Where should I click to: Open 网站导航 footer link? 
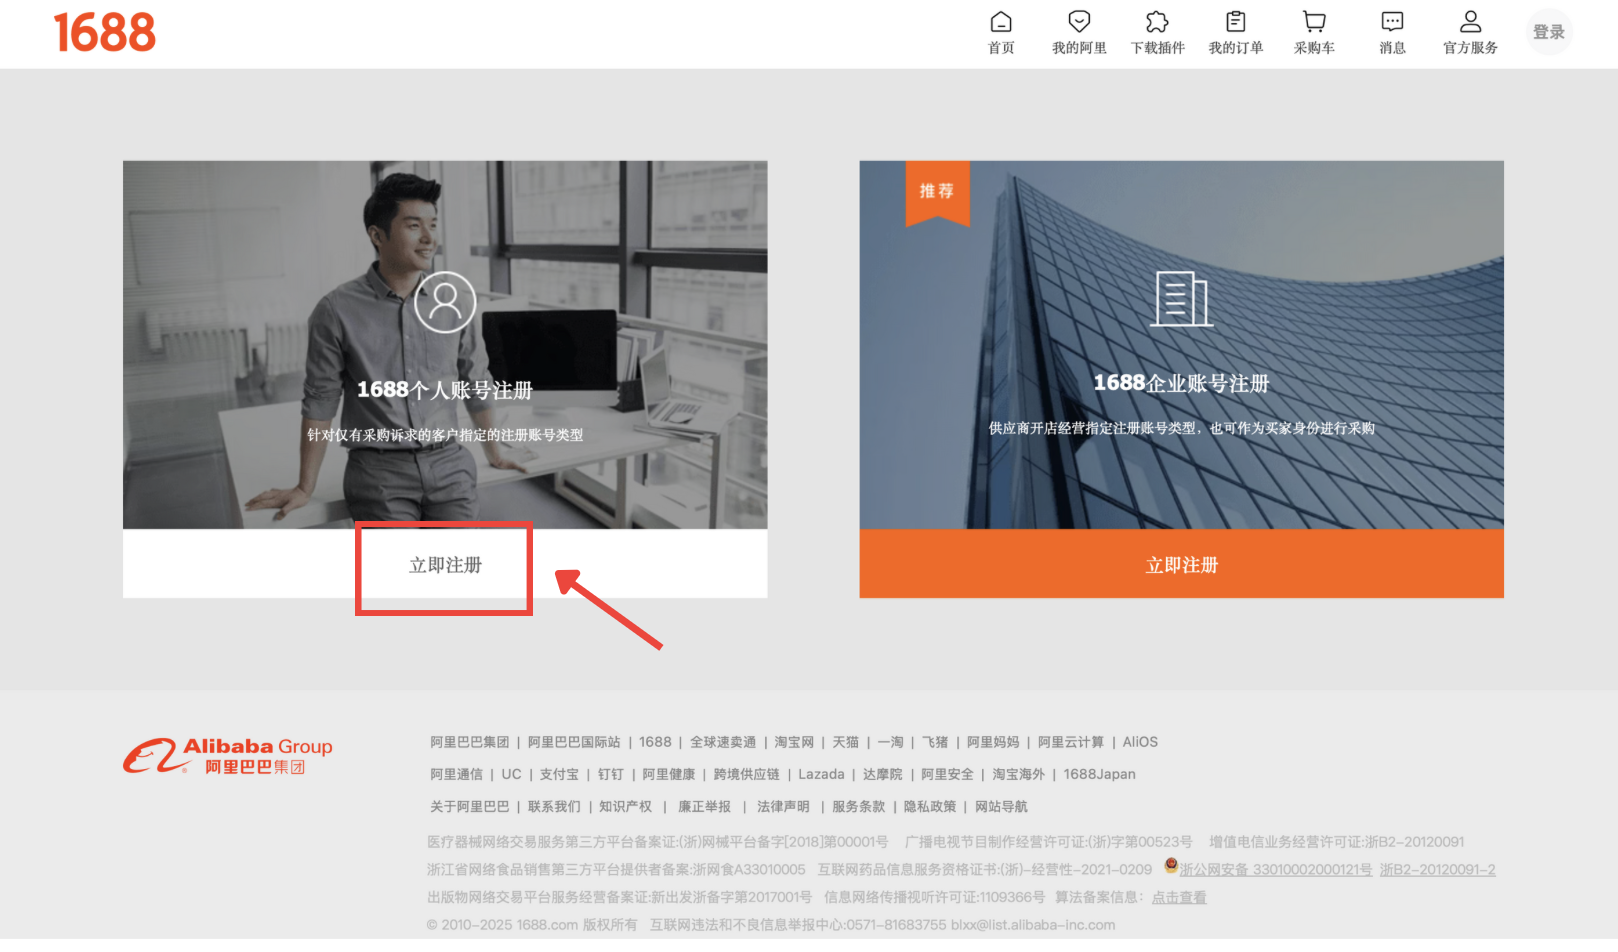tap(1001, 806)
